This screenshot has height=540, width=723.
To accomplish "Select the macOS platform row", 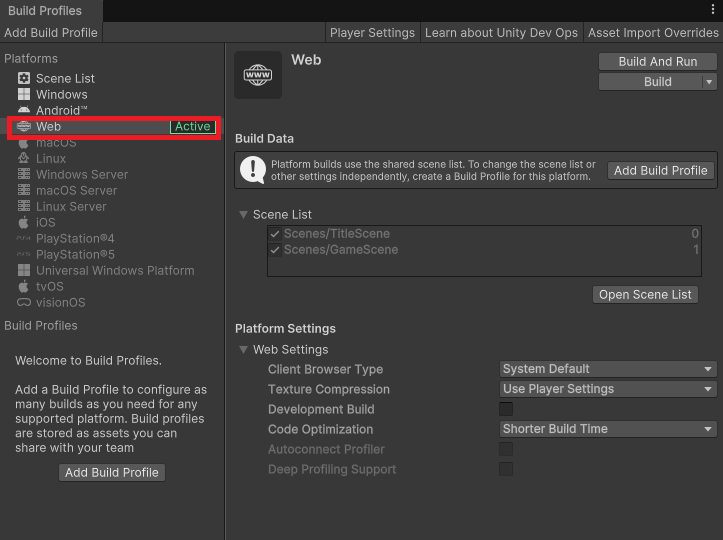I will tap(112, 142).
